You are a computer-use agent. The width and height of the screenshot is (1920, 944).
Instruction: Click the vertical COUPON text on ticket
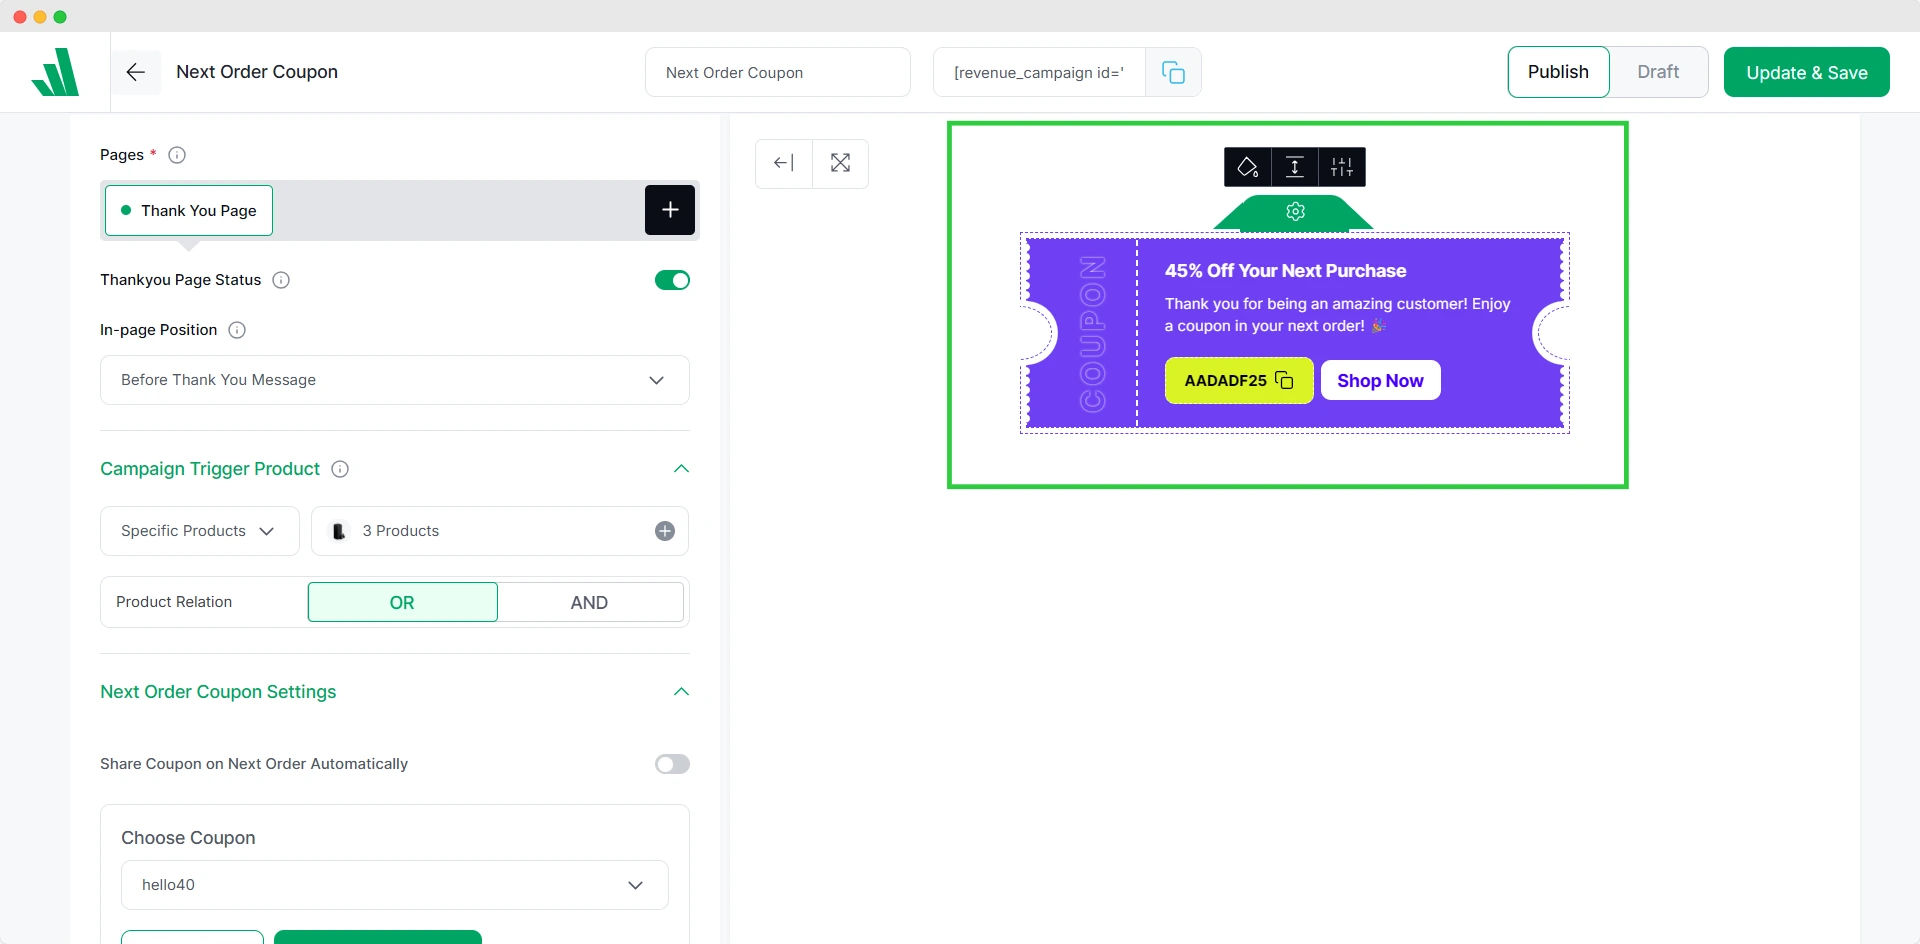pyautogui.click(x=1093, y=334)
